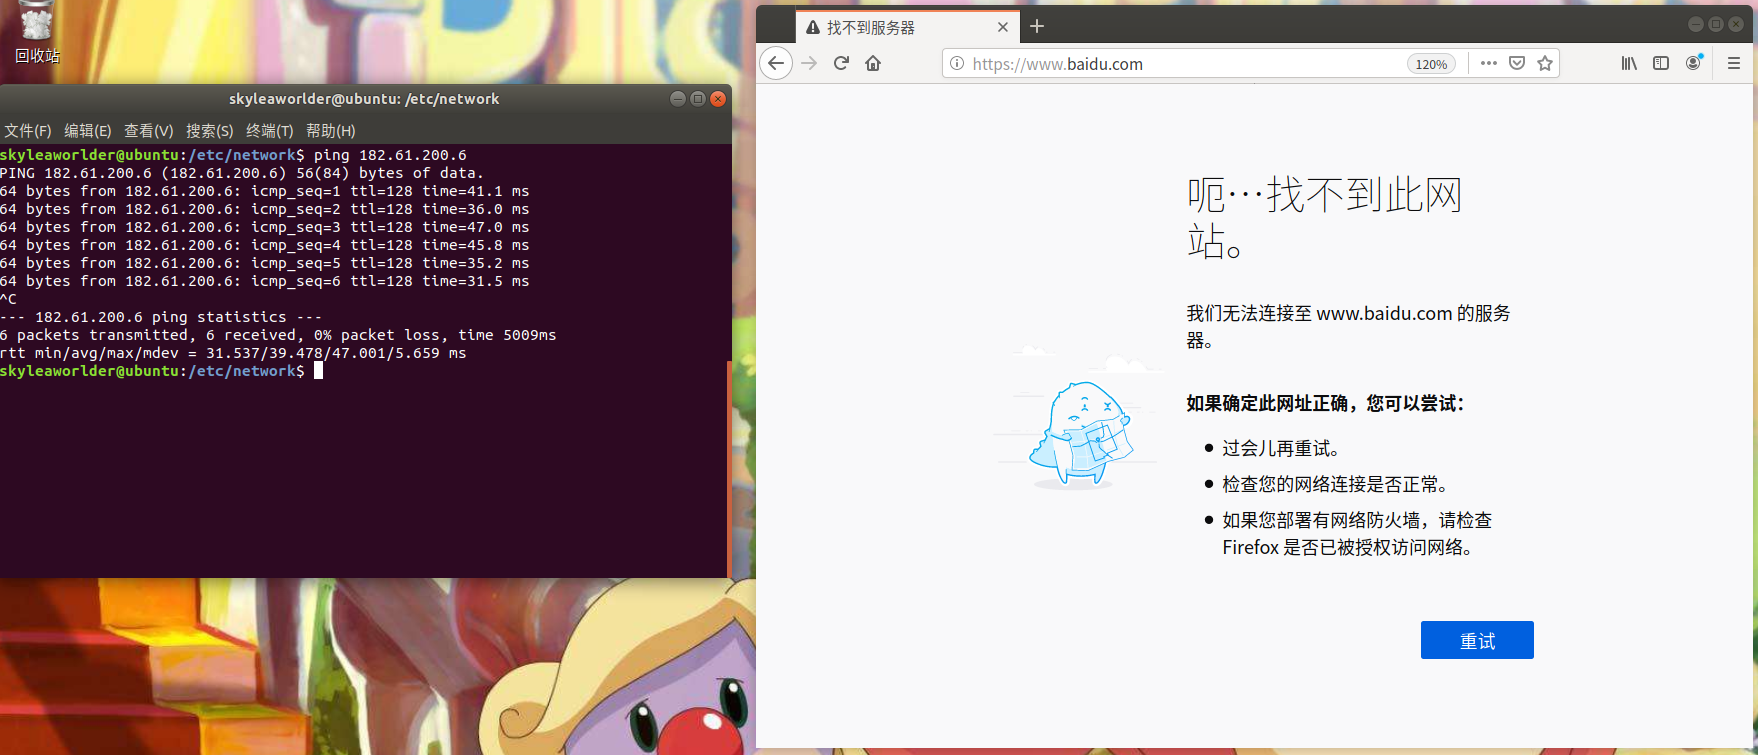Close the terminal window
This screenshot has width=1758, height=755.
point(718,98)
